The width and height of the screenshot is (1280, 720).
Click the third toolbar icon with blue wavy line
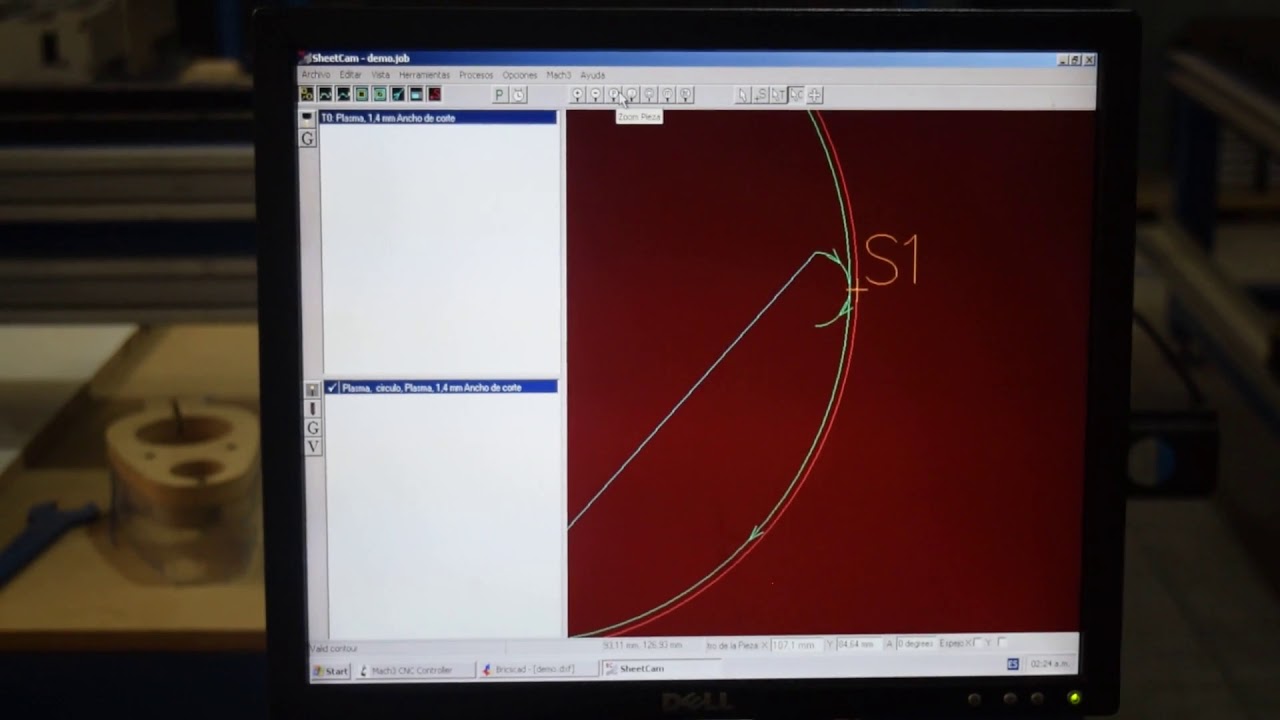pos(343,94)
